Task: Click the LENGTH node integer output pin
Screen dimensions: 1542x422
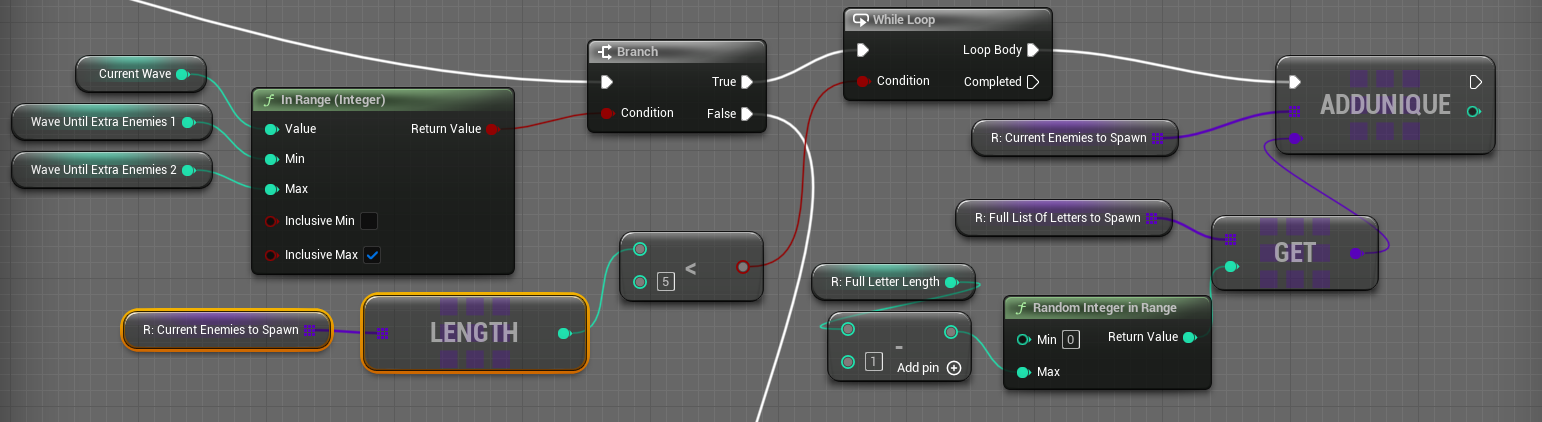Action: tap(564, 333)
